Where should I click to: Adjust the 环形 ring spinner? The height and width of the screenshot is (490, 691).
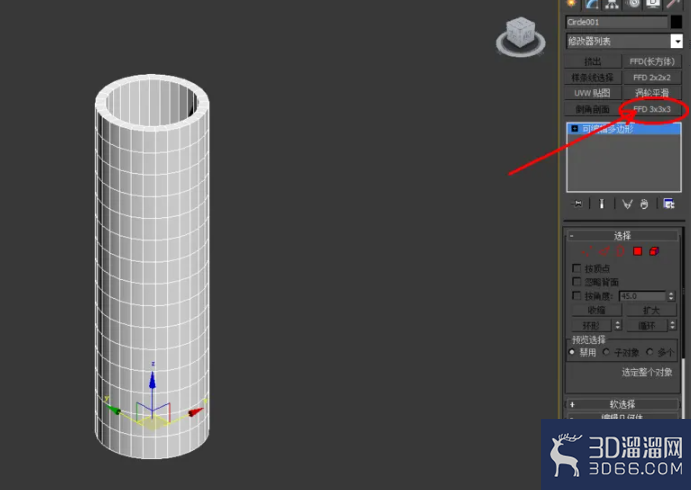pyautogui.click(x=617, y=325)
